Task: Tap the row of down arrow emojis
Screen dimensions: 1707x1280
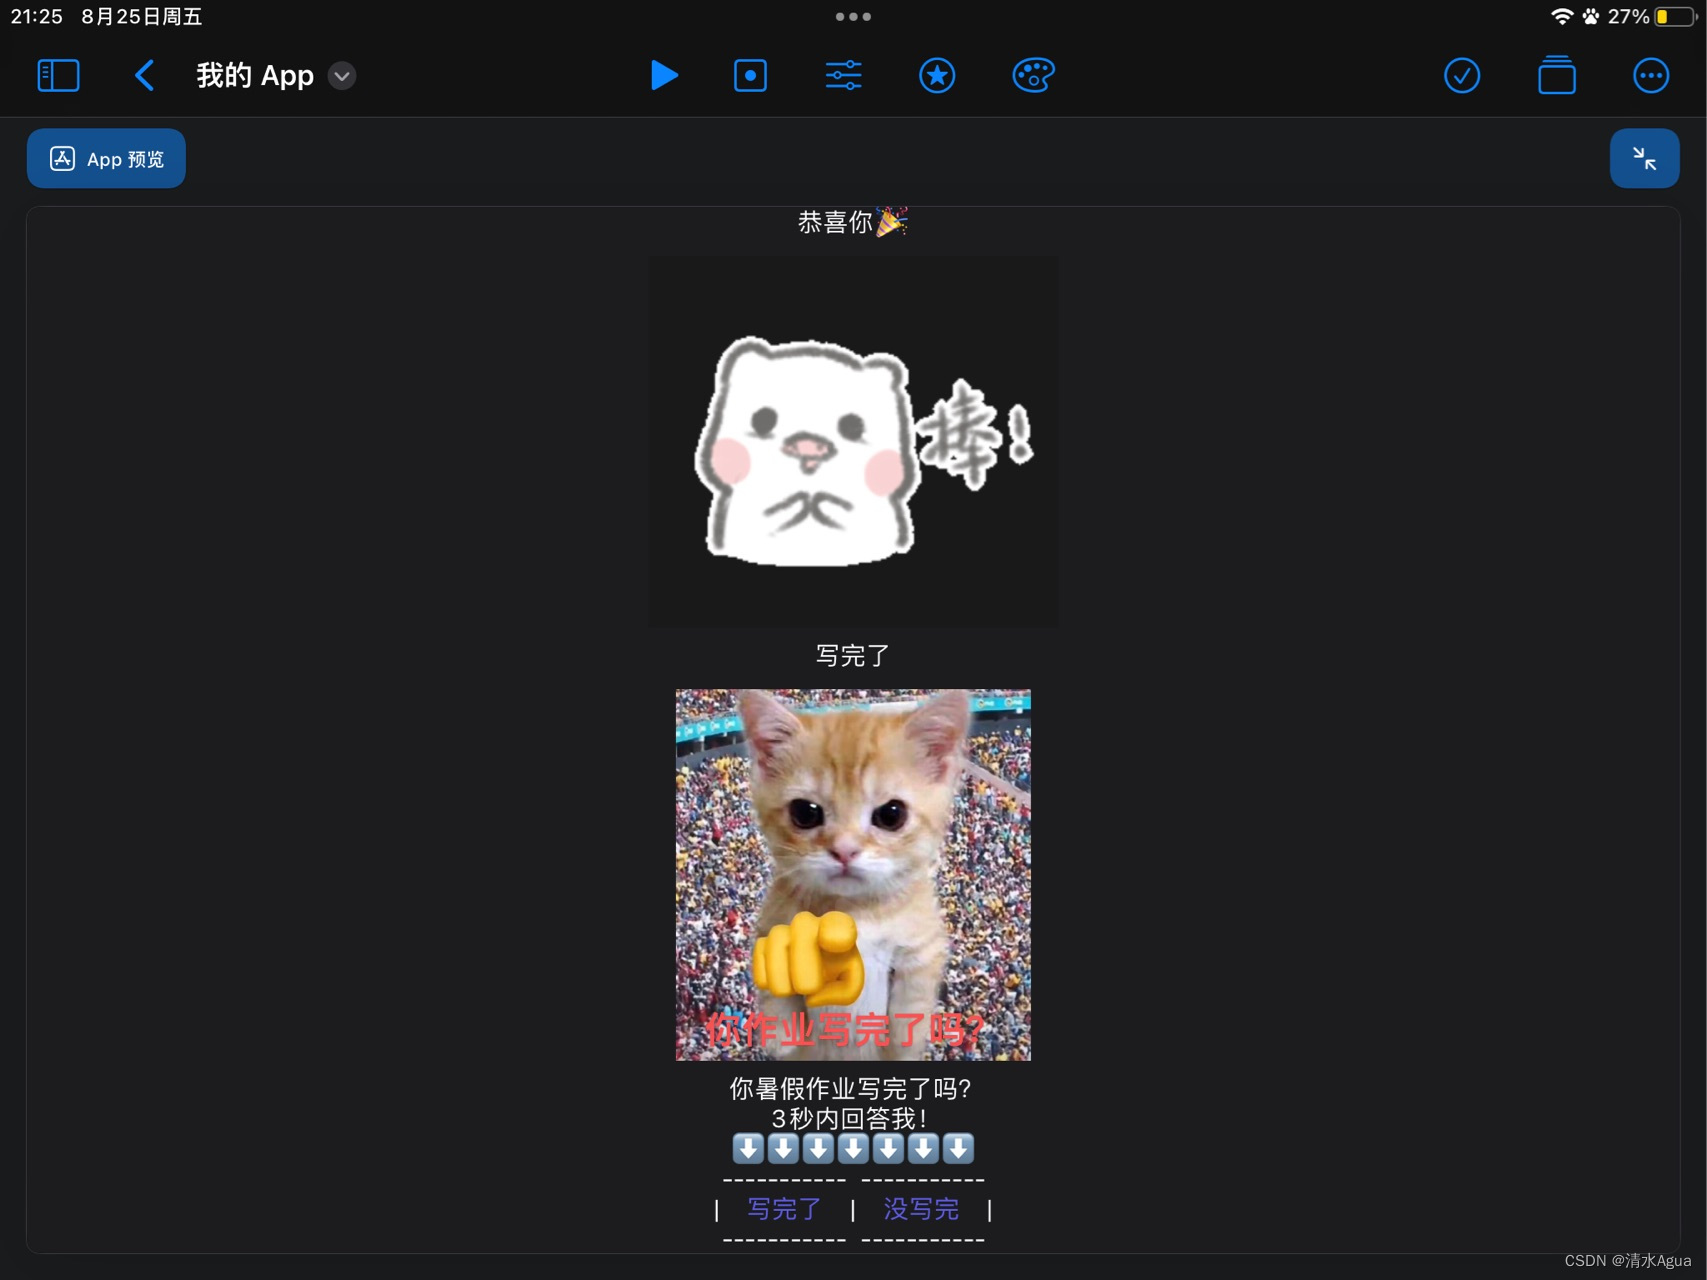Action: click(852, 1148)
